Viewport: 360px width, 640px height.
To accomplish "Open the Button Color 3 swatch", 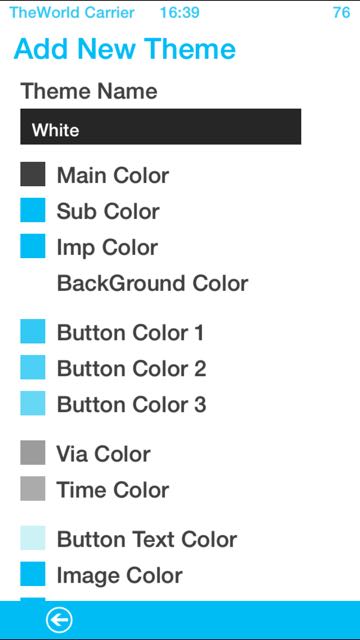I will click(33, 403).
